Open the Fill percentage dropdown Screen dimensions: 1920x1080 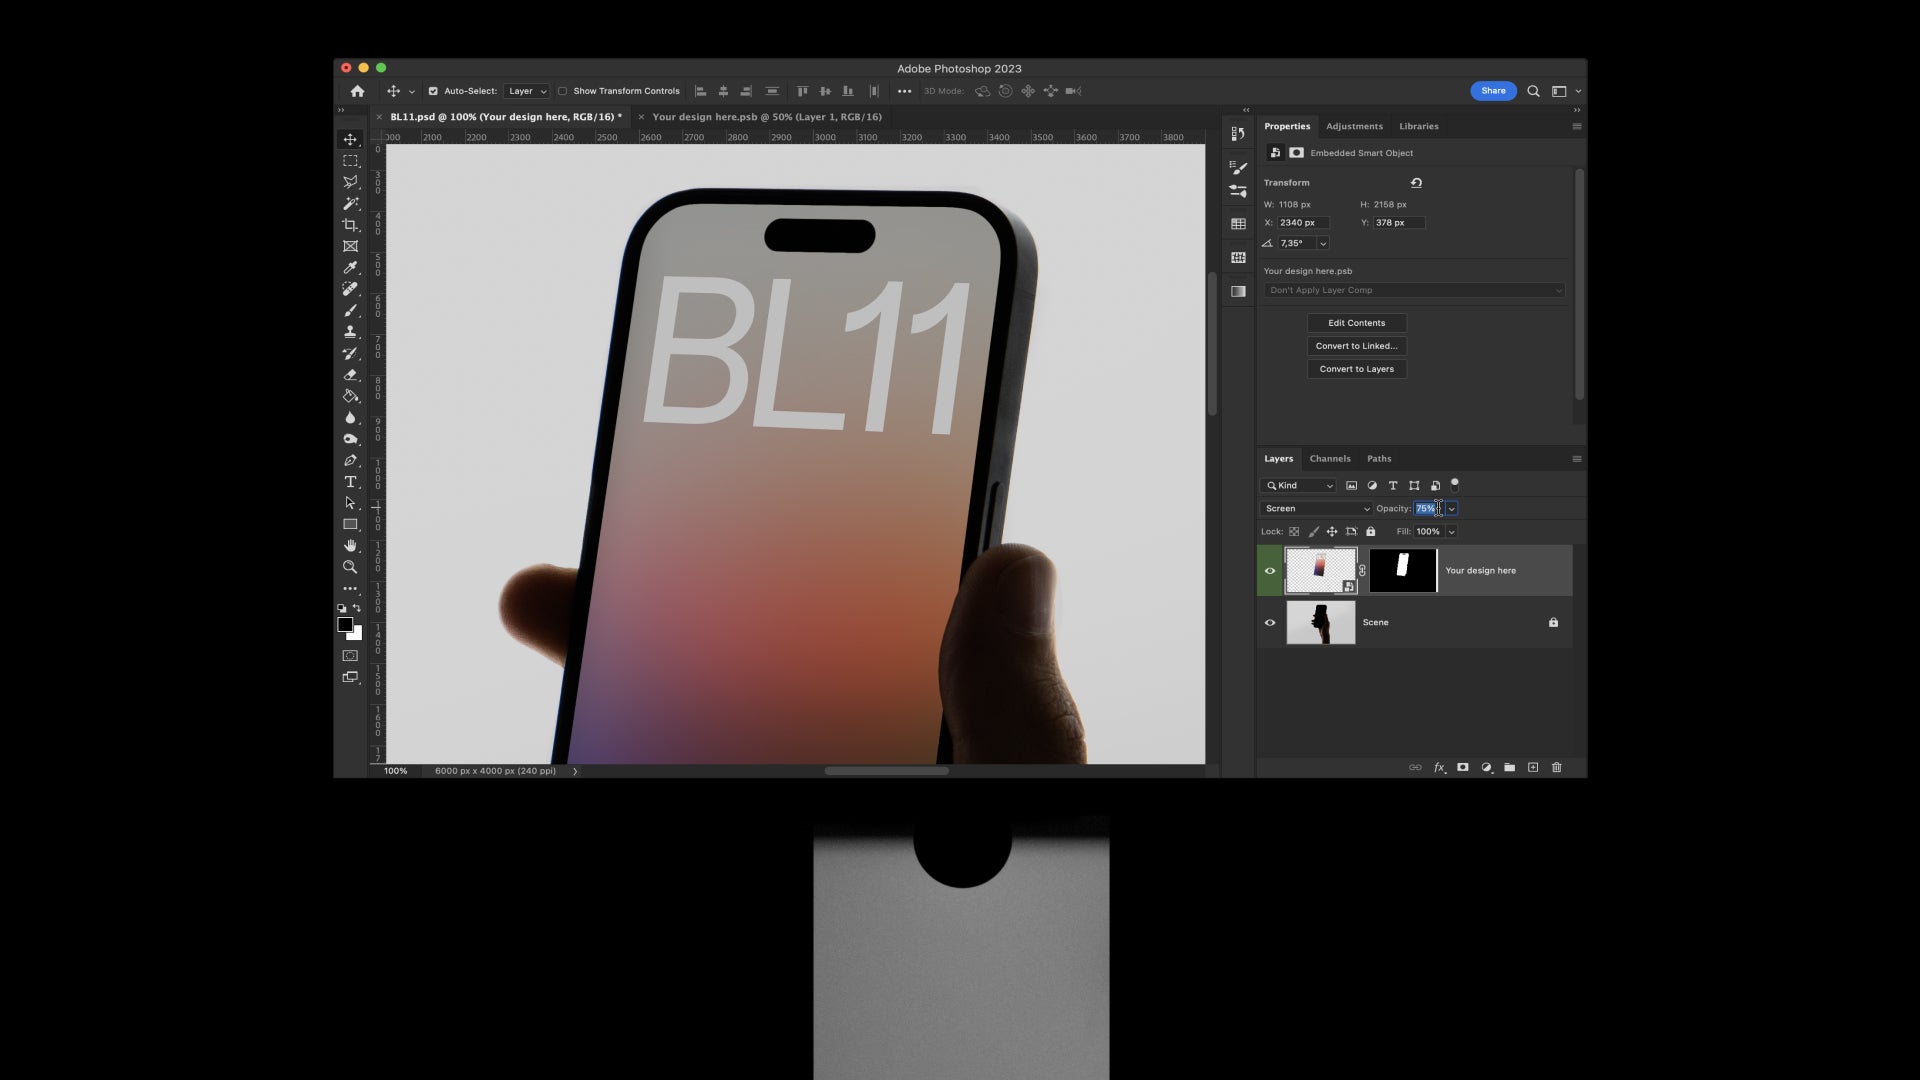1451,531
